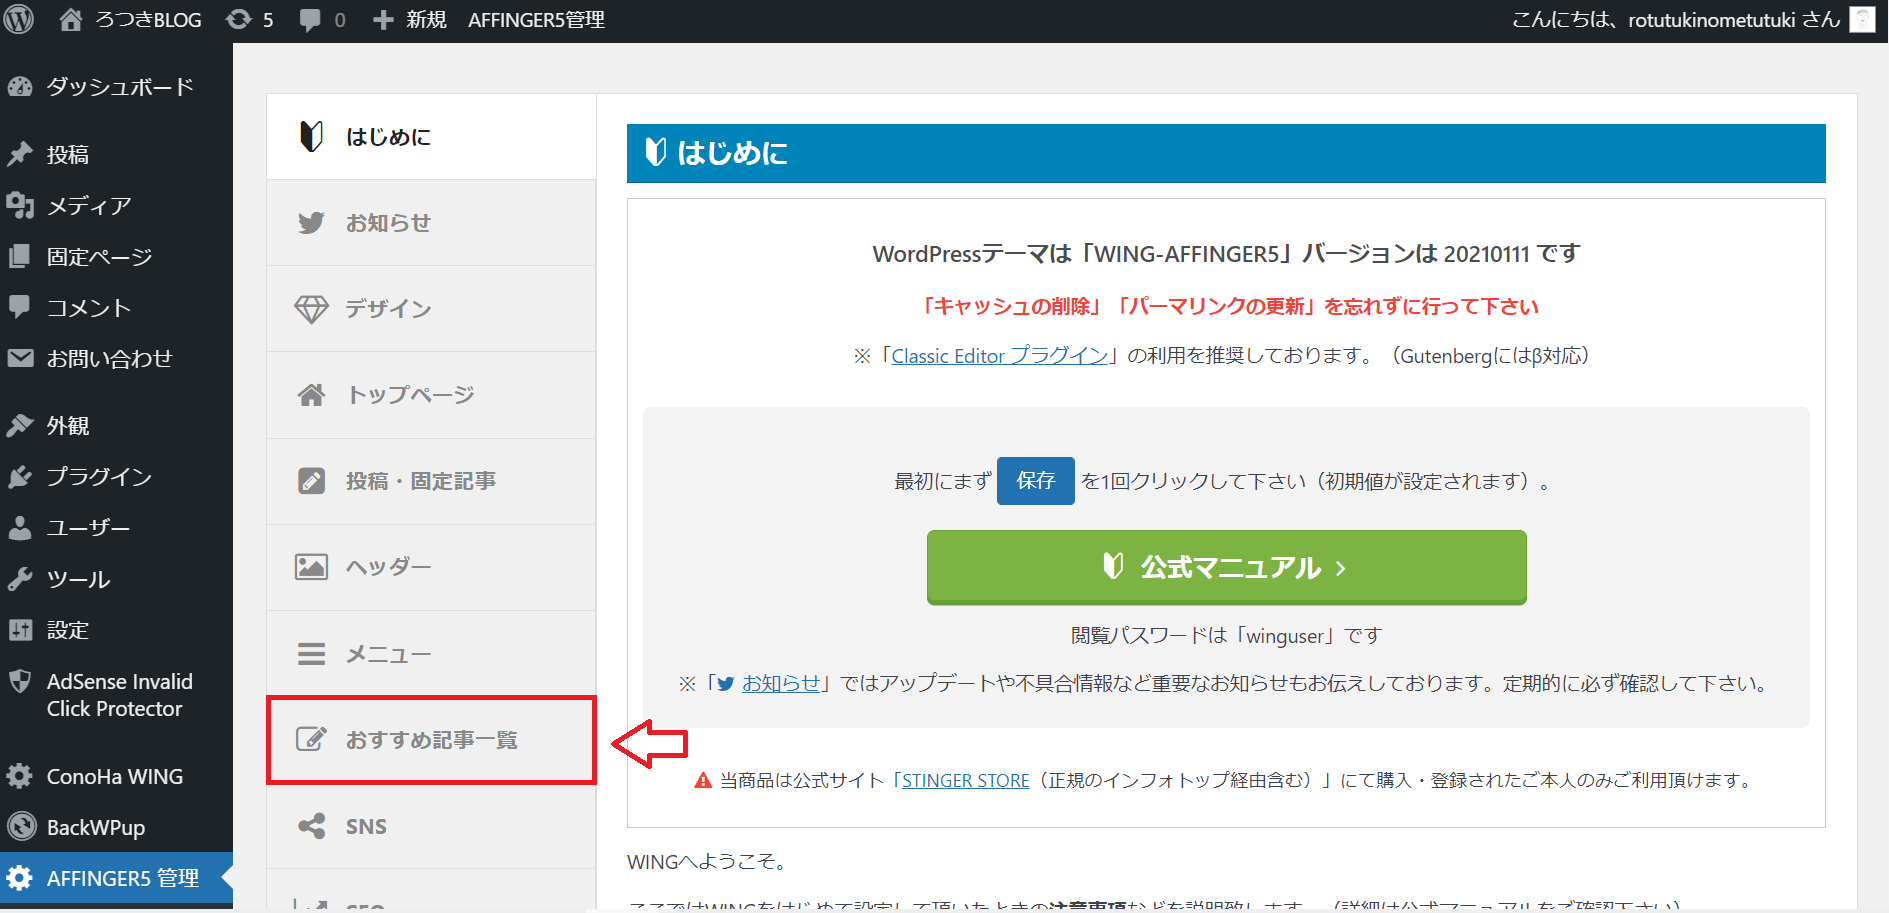This screenshot has width=1889, height=913.
Task: Click the ダッシュボード gauge icon
Action: click(20, 87)
